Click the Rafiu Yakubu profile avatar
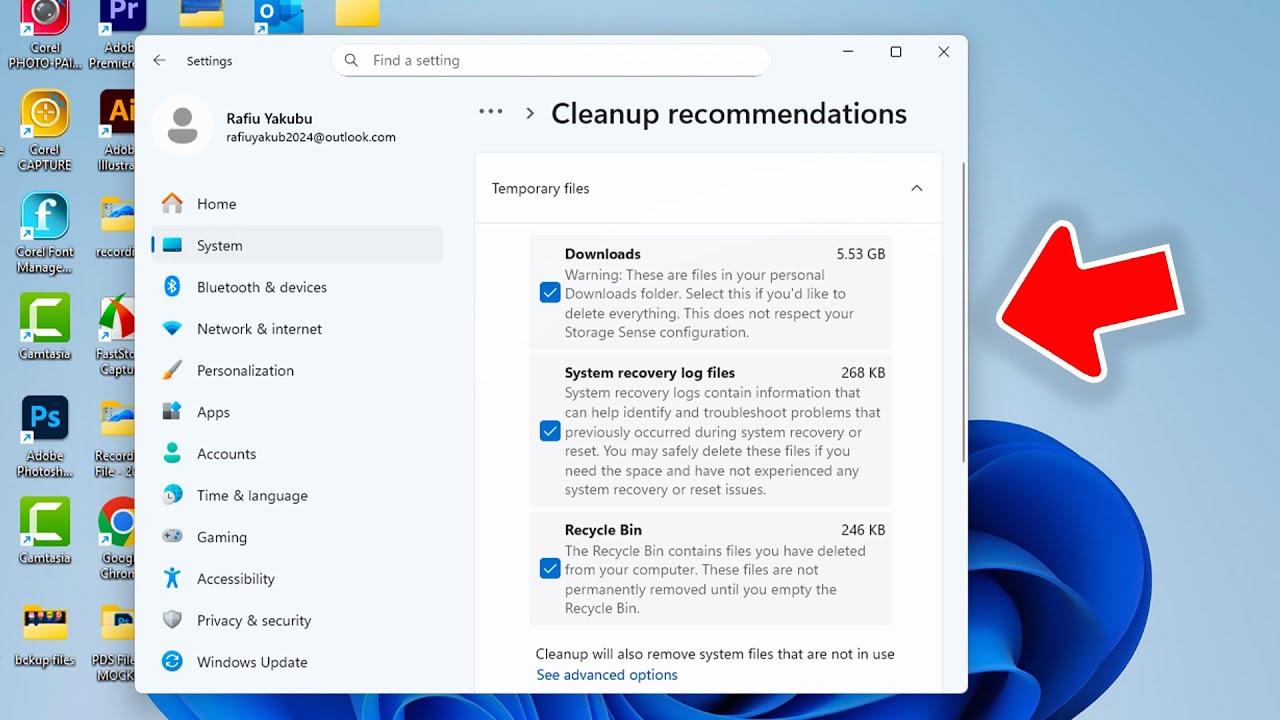 click(x=182, y=125)
